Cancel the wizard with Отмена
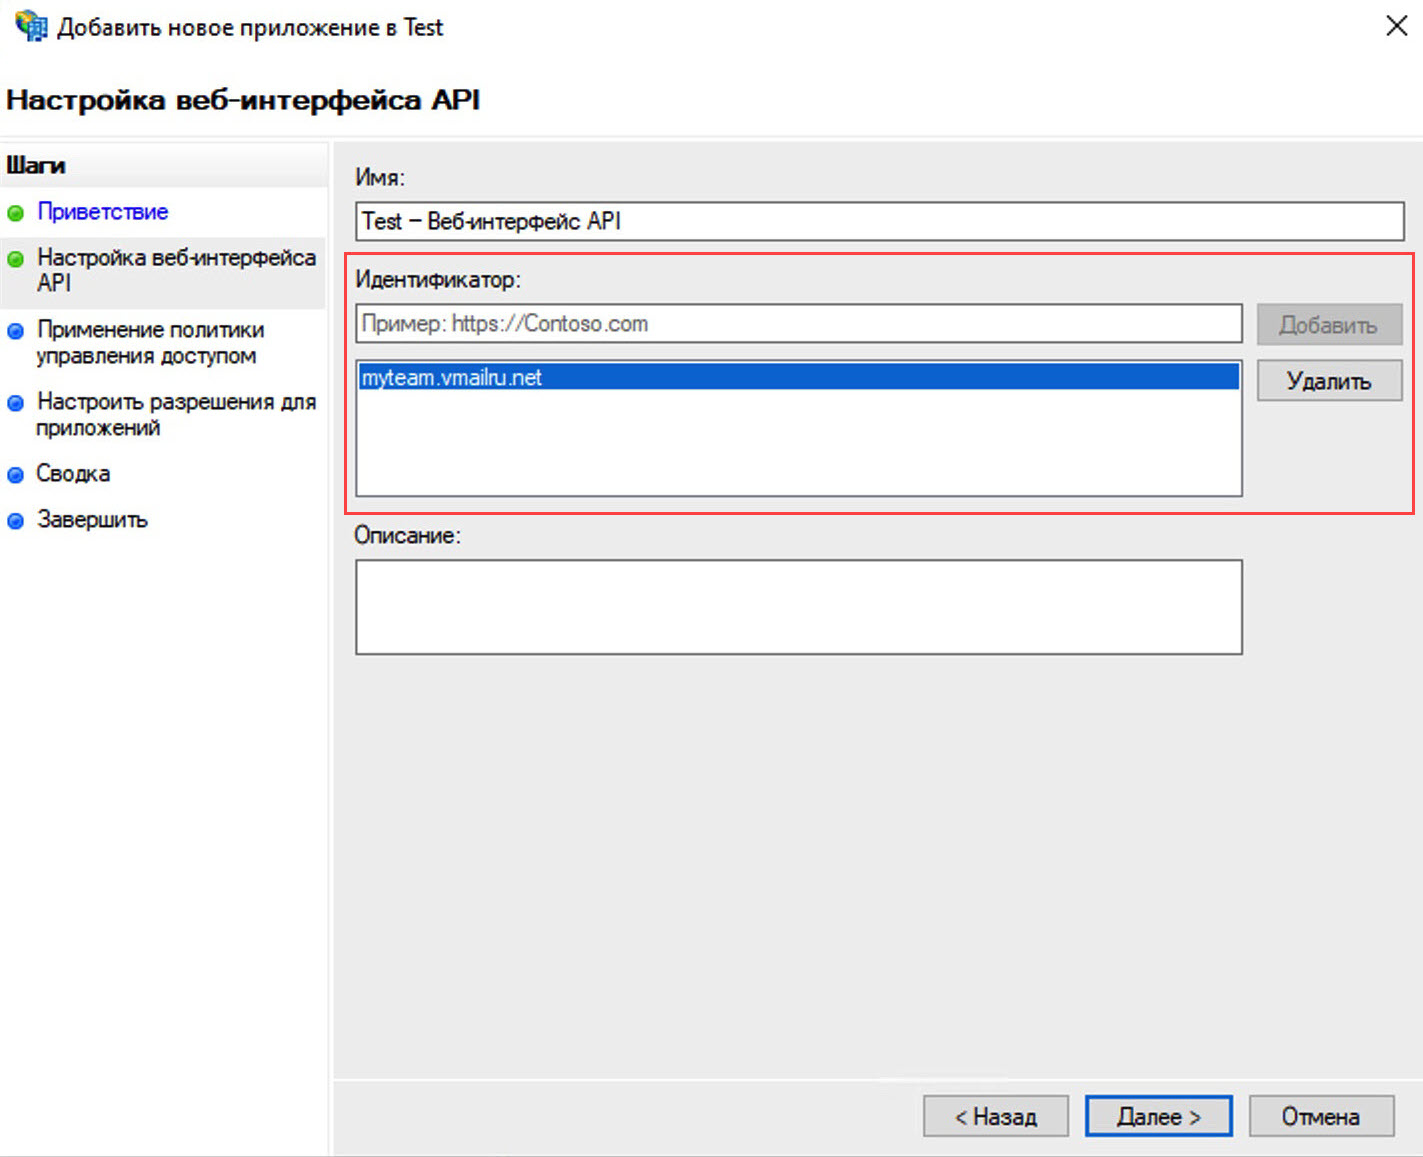Screen dimensions: 1423x1157 pos(1320,1116)
